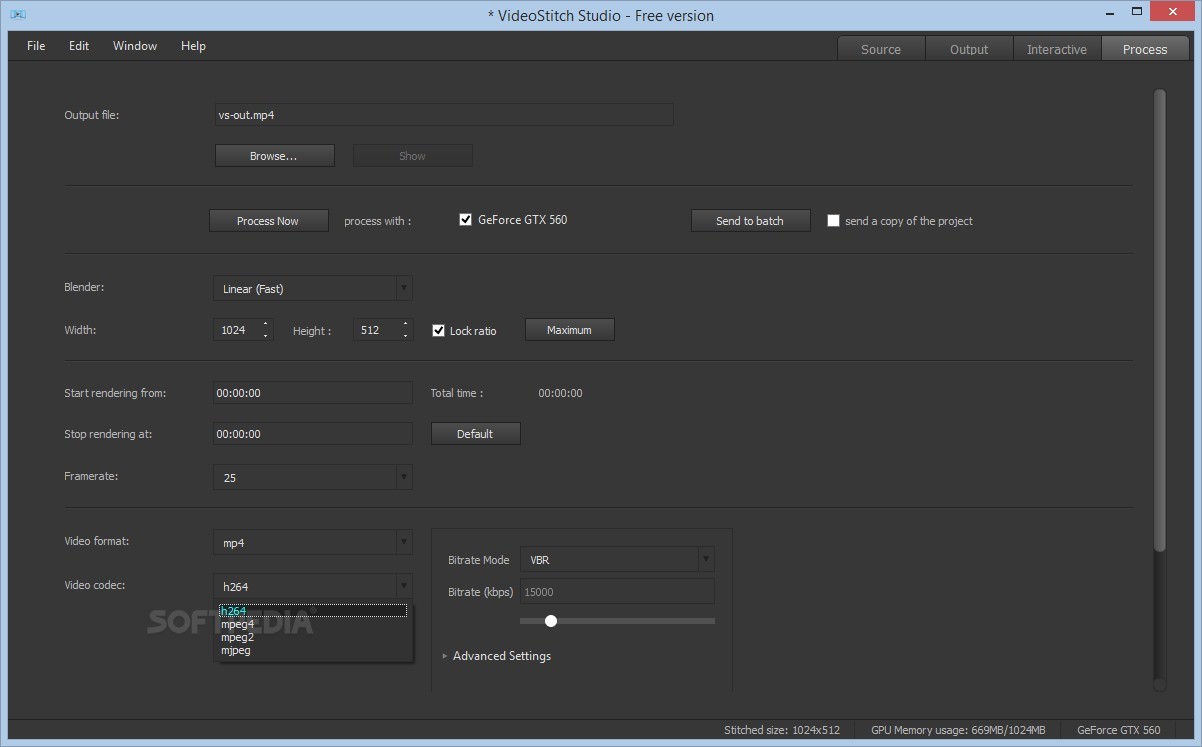Expand Advanced Settings
Image resolution: width=1202 pixels, height=747 pixels.
[x=496, y=656]
